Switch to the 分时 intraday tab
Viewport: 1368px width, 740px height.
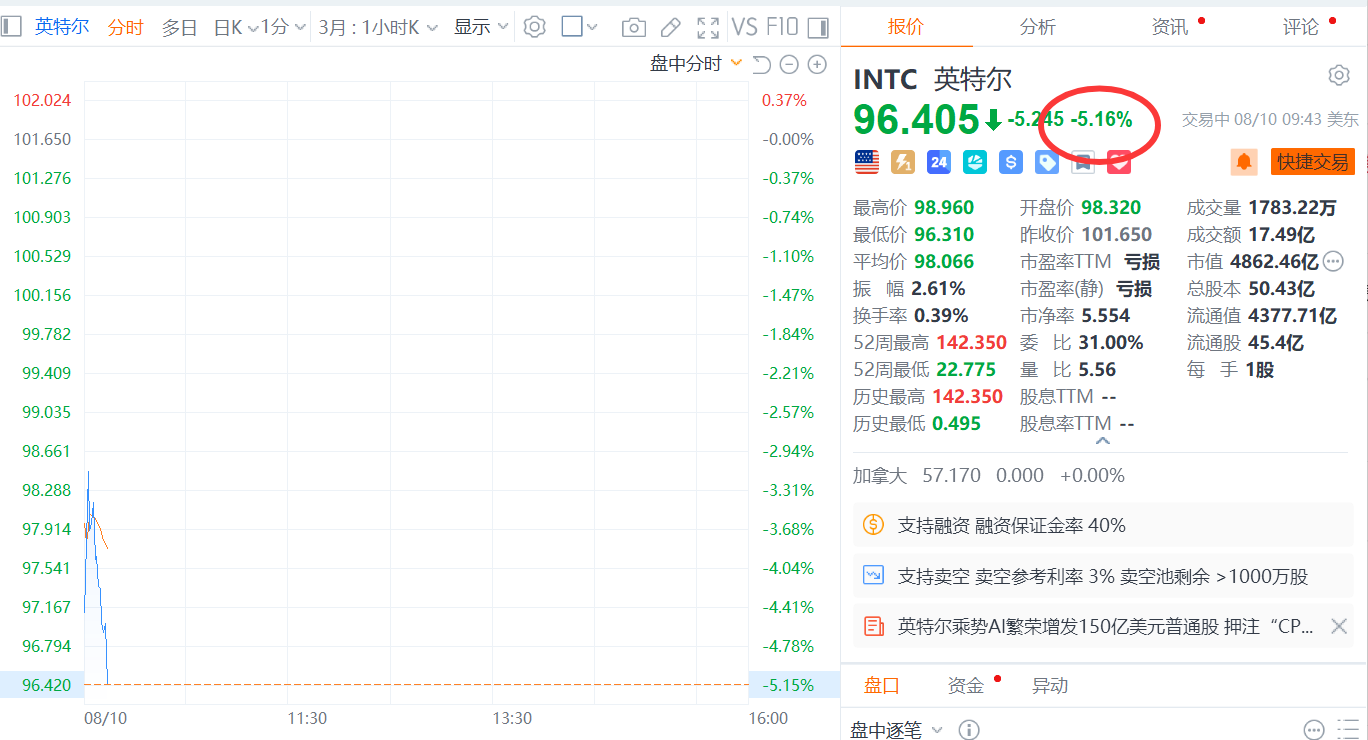pos(126,27)
